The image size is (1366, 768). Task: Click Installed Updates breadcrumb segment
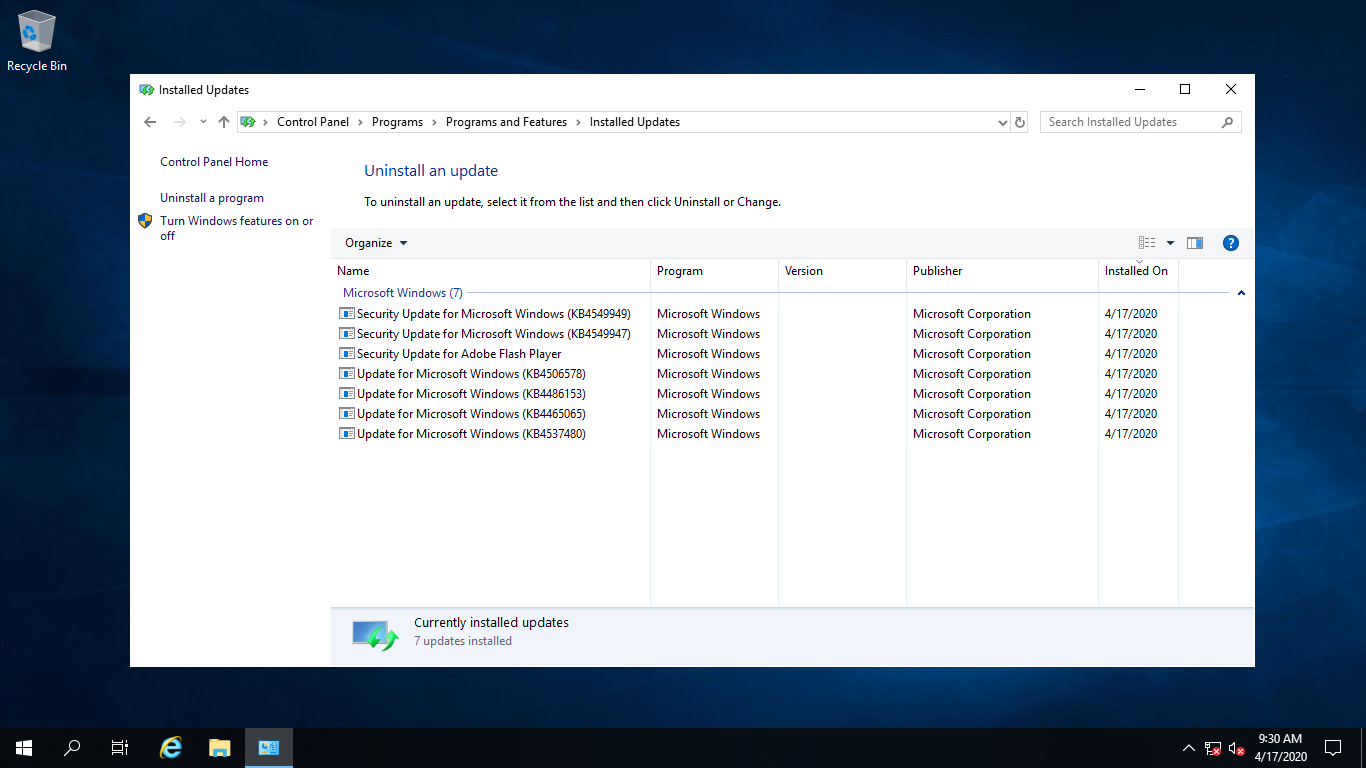635,122
